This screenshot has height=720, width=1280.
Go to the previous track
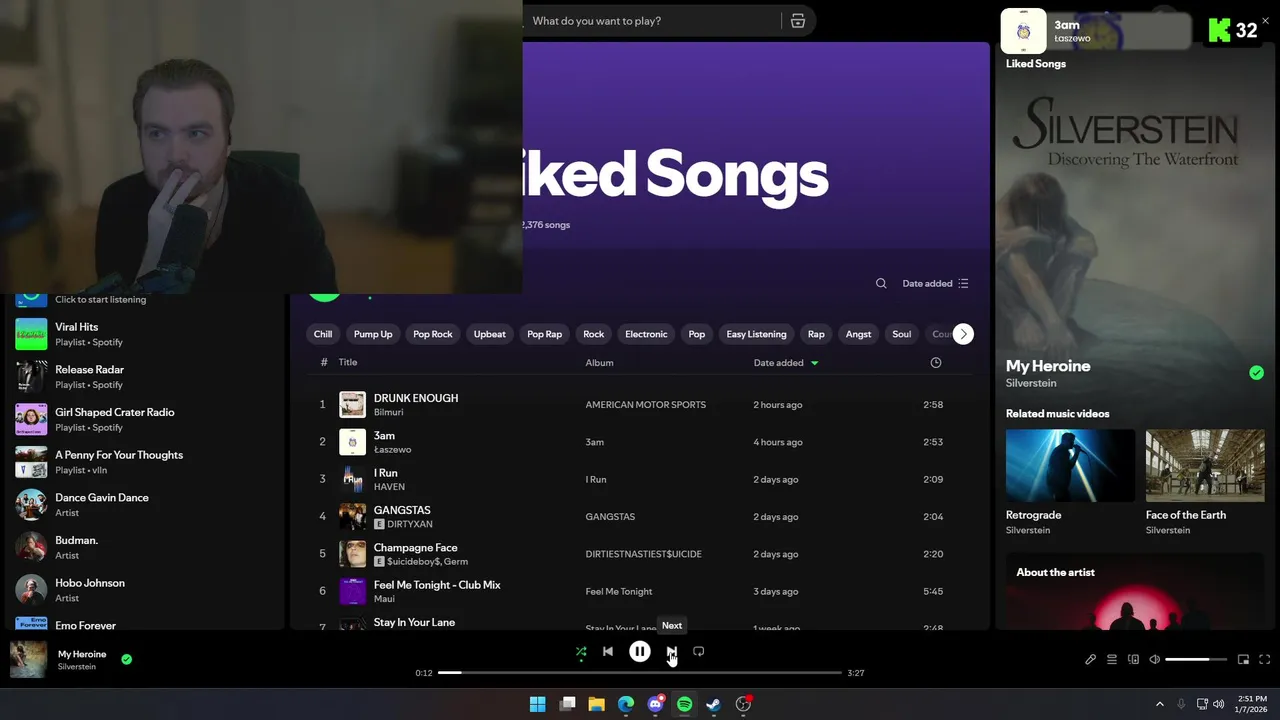click(608, 652)
